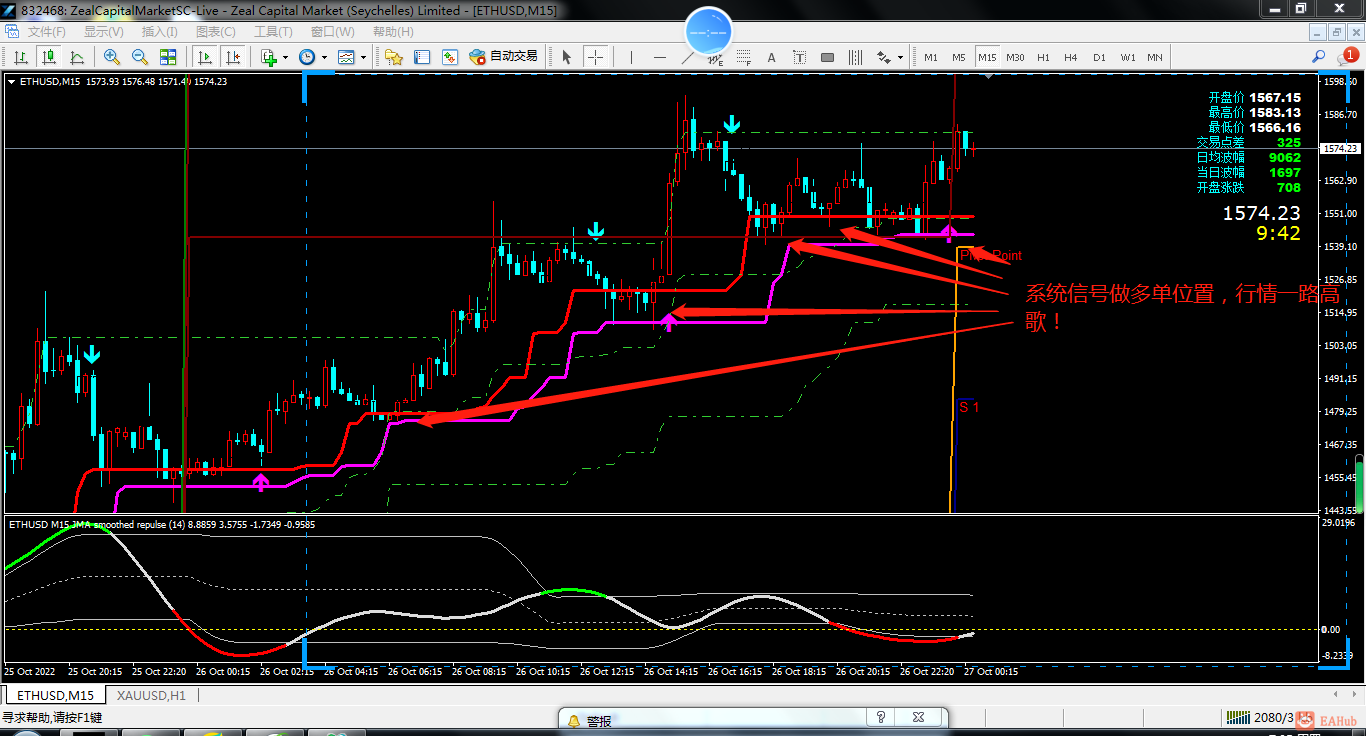This screenshot has height=736, width=1366.
Task: Open the 图表(C) menu
Action: point(216,32)
